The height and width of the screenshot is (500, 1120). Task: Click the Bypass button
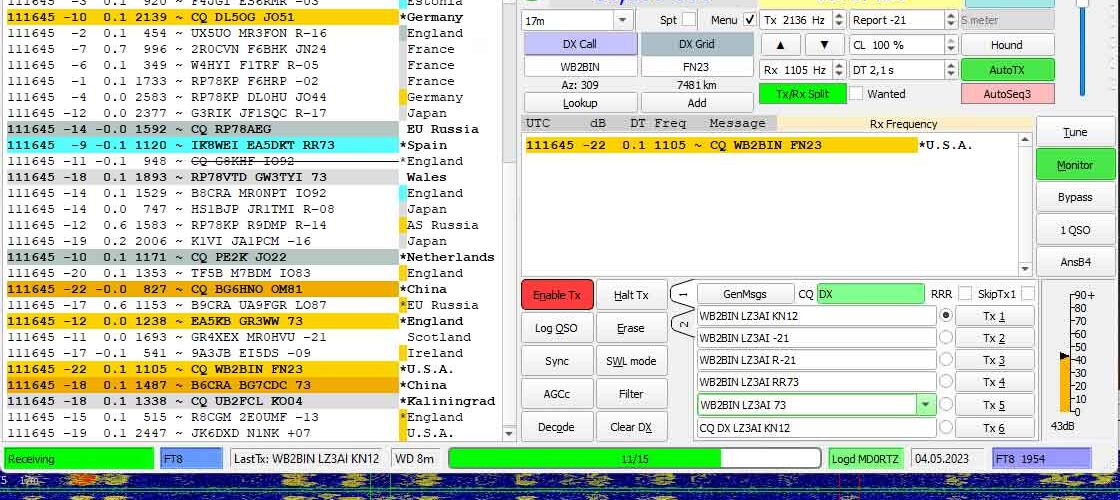[x=1075, y=197]
